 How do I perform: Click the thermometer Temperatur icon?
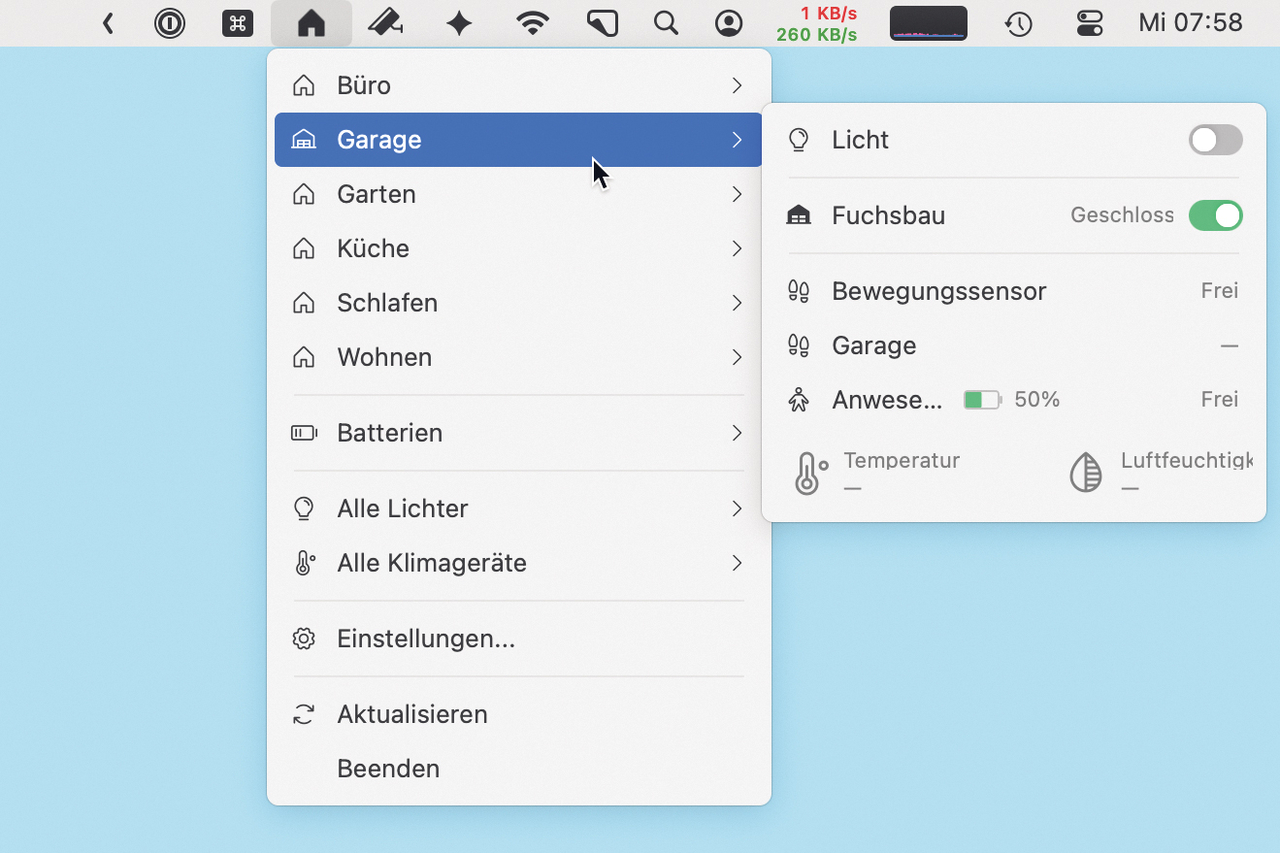[x=810, y=473]
